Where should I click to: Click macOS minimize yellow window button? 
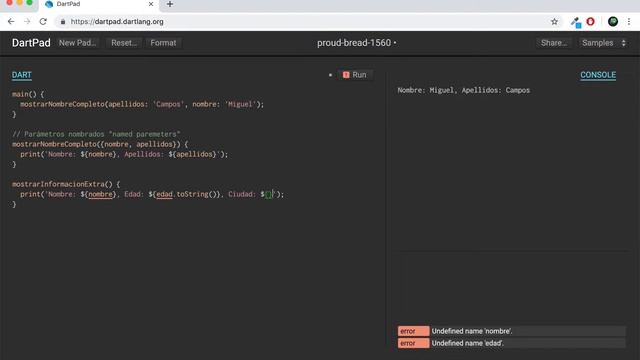click(19, 2)
